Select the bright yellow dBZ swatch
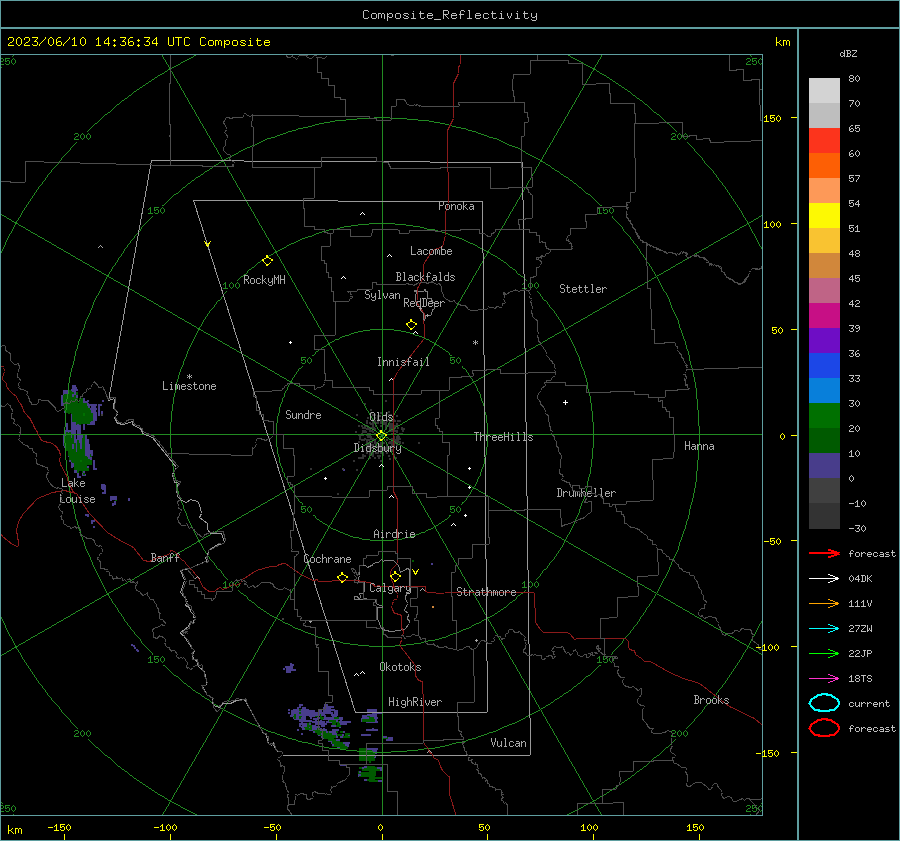 [x=824, y=215]
